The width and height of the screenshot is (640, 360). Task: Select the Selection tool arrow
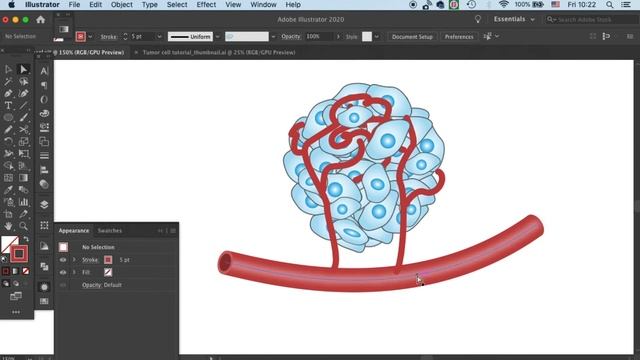pyautogui.click(x=8, y=70)
